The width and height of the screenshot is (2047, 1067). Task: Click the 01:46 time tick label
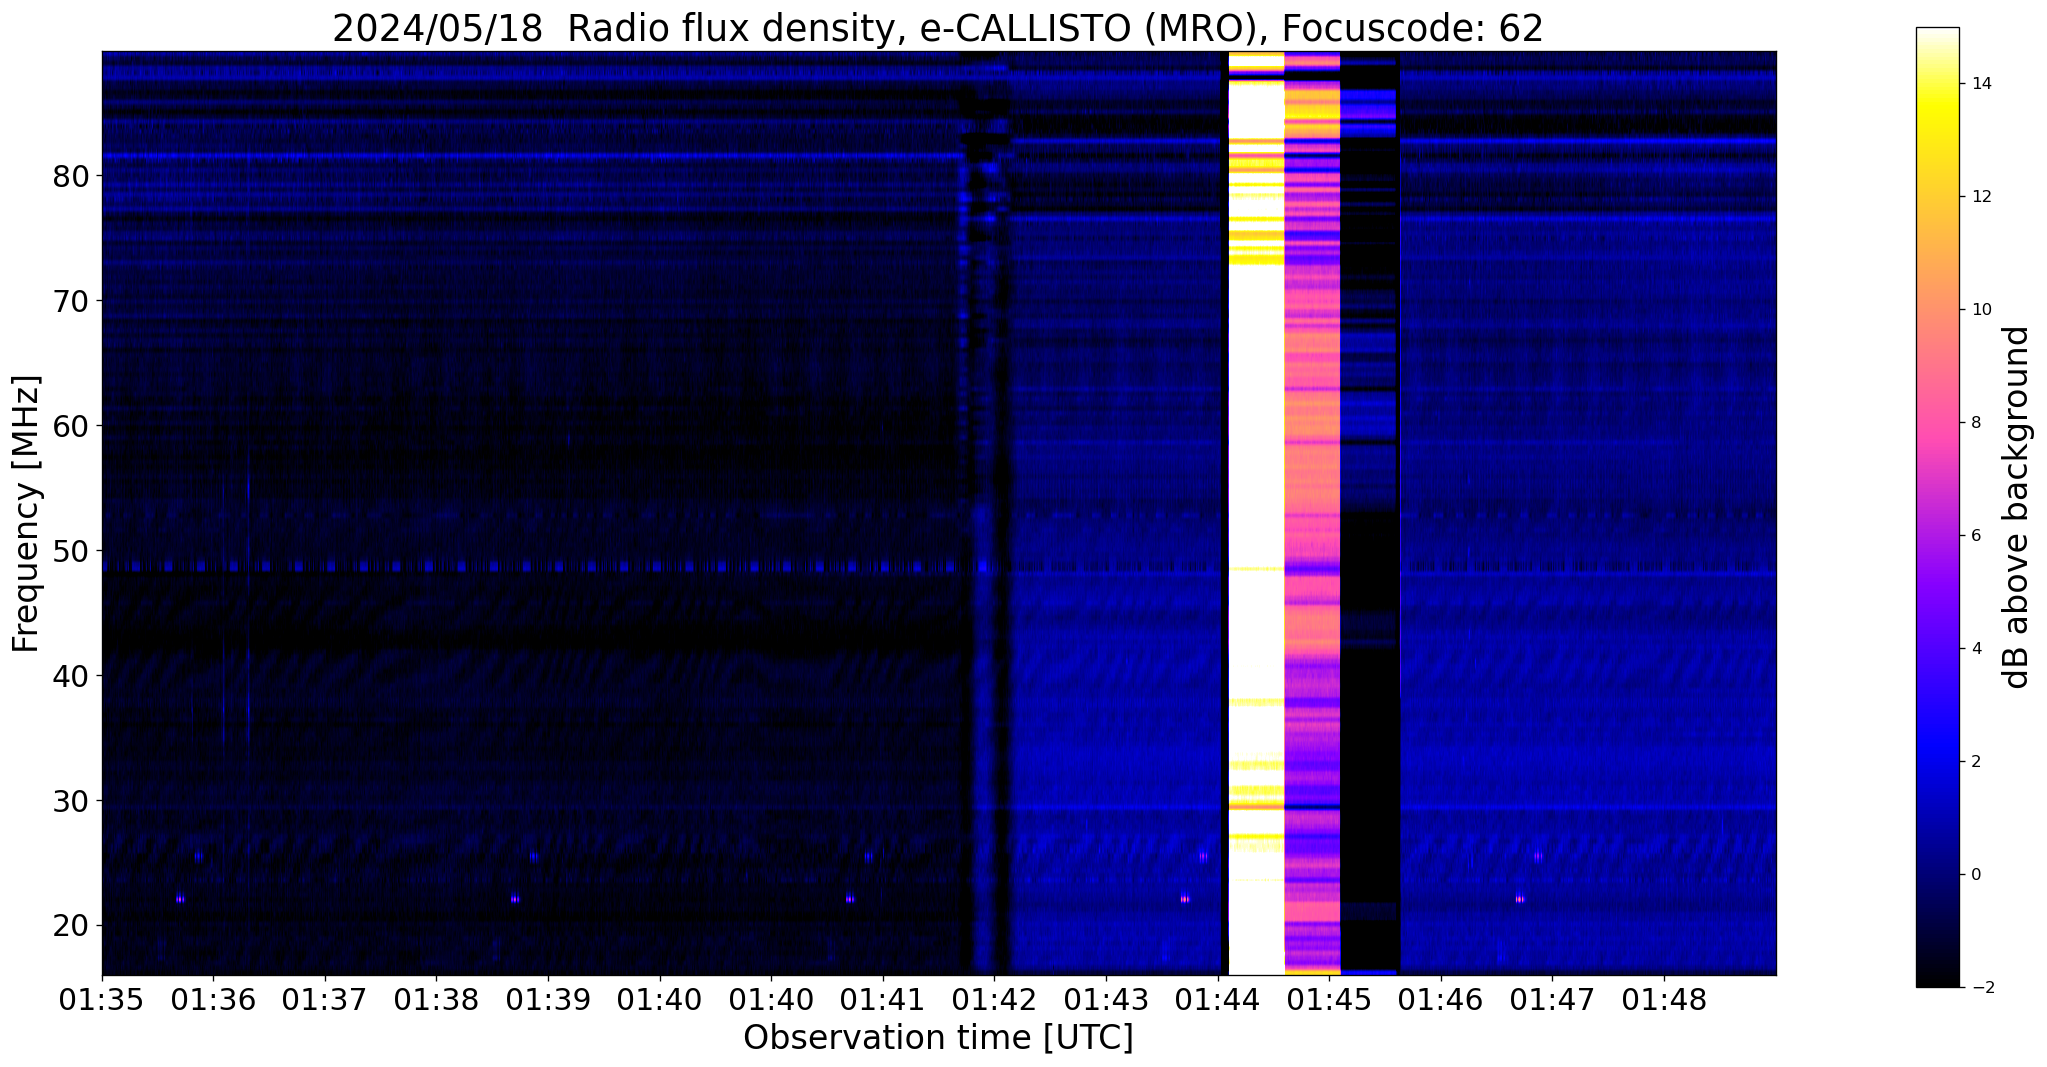[x=1440, y=1000]
